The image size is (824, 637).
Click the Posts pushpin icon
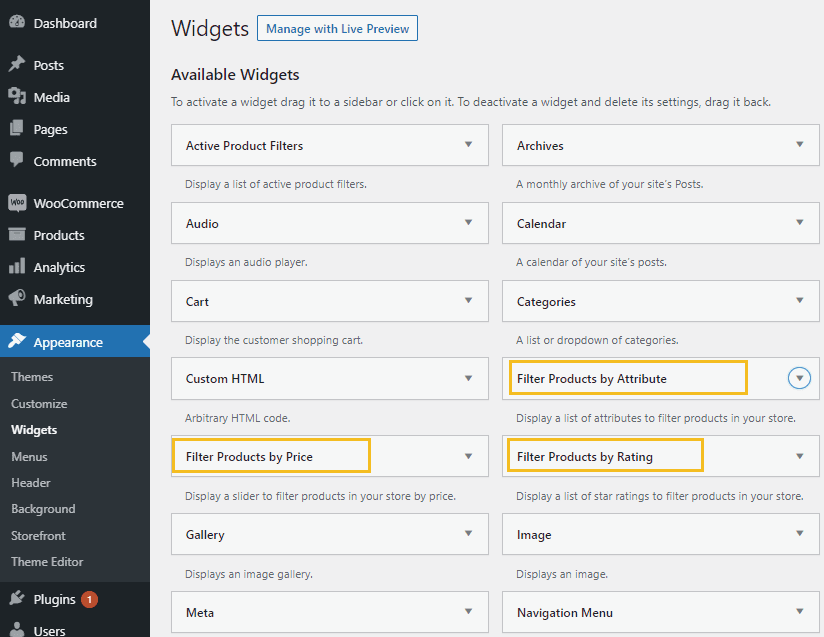(x=17, y=64)
